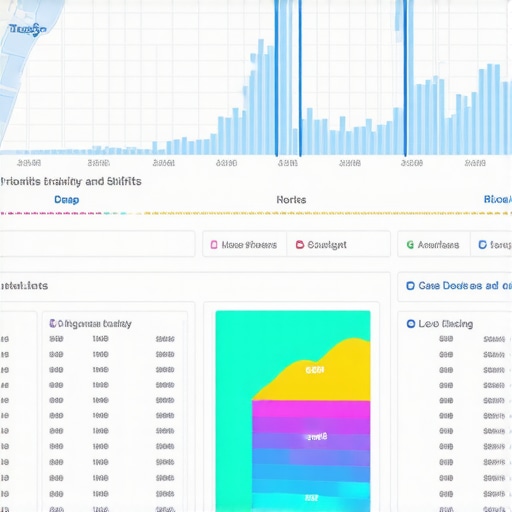Click the middle dark blue vertical marker in the bar chart

[300, 78]
